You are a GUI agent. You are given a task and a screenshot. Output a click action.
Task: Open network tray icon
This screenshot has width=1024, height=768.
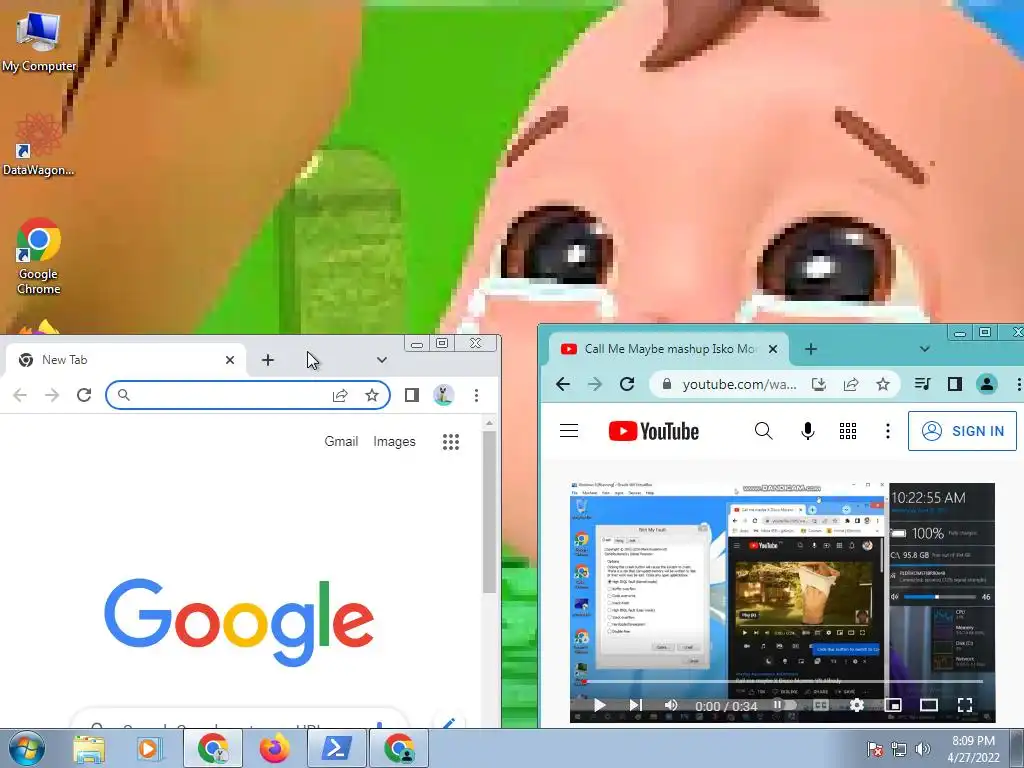coord(899,749)
